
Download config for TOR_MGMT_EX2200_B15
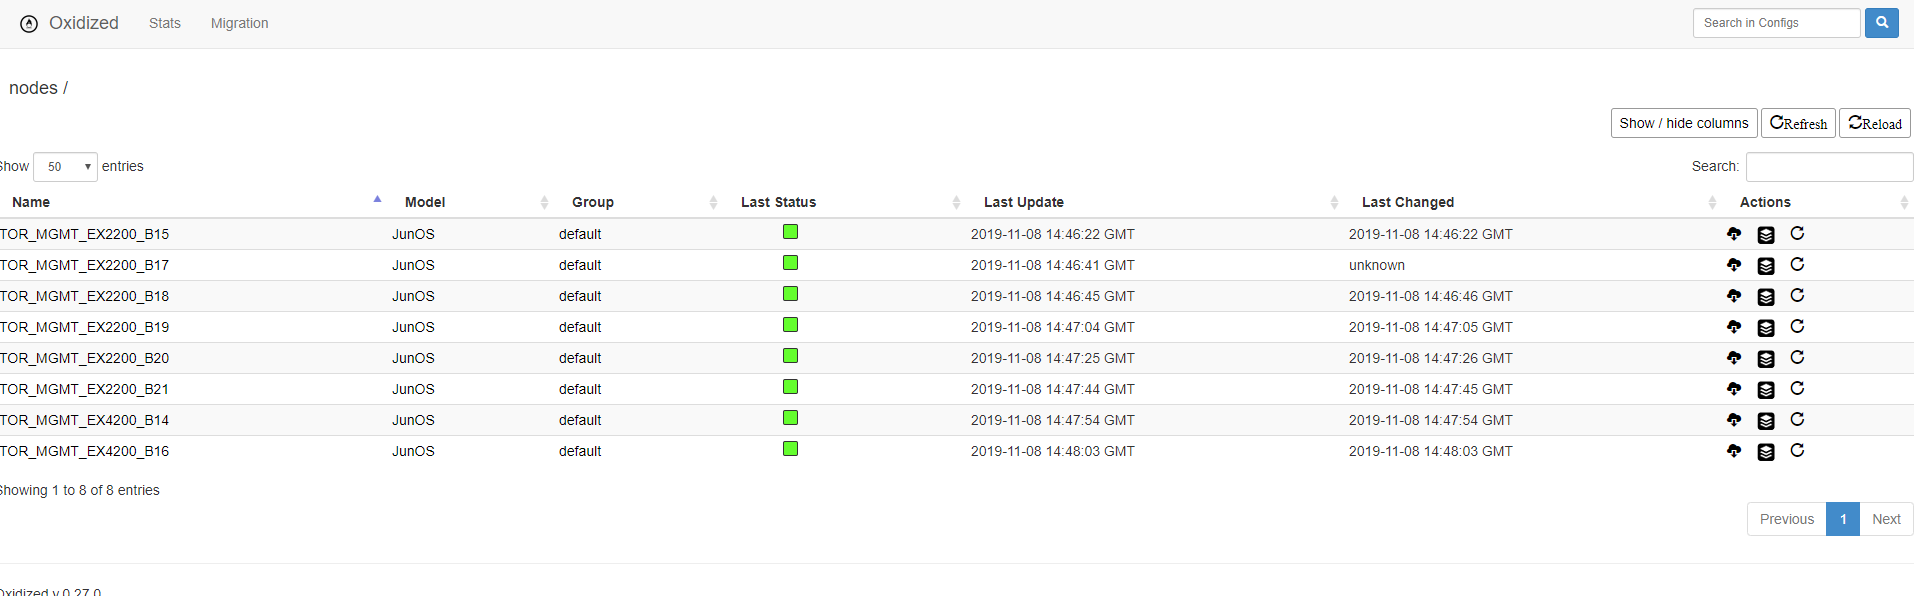(1733, 234)
